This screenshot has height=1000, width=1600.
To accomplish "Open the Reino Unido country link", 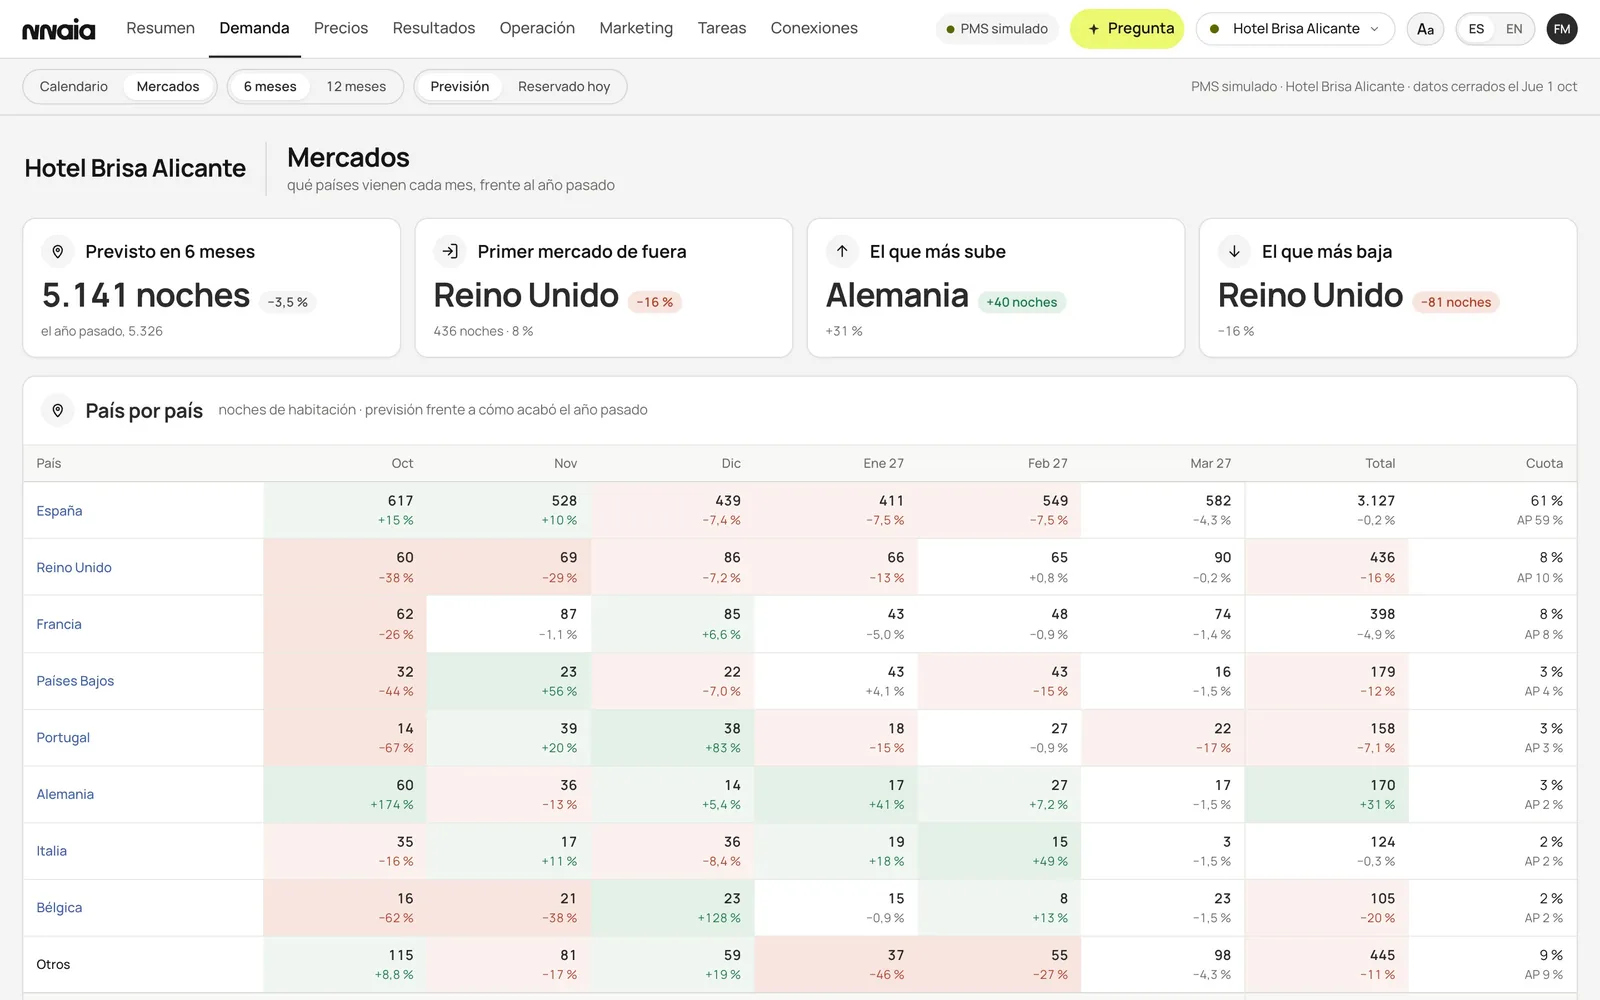I will (74, 567).
